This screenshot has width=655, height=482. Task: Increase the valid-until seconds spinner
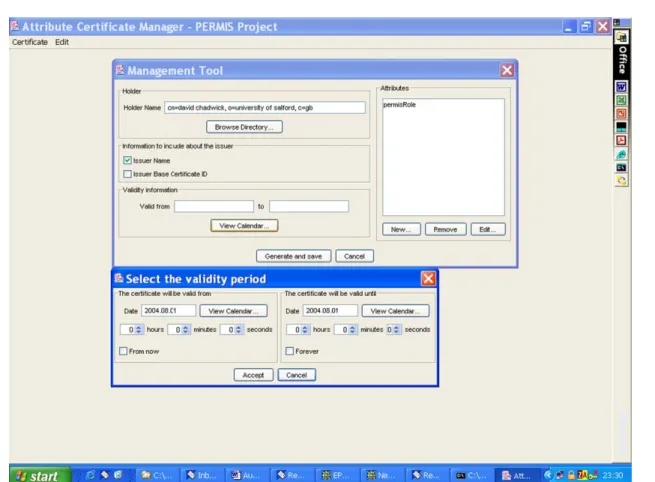pyautogui.click(x=396, y=327)
